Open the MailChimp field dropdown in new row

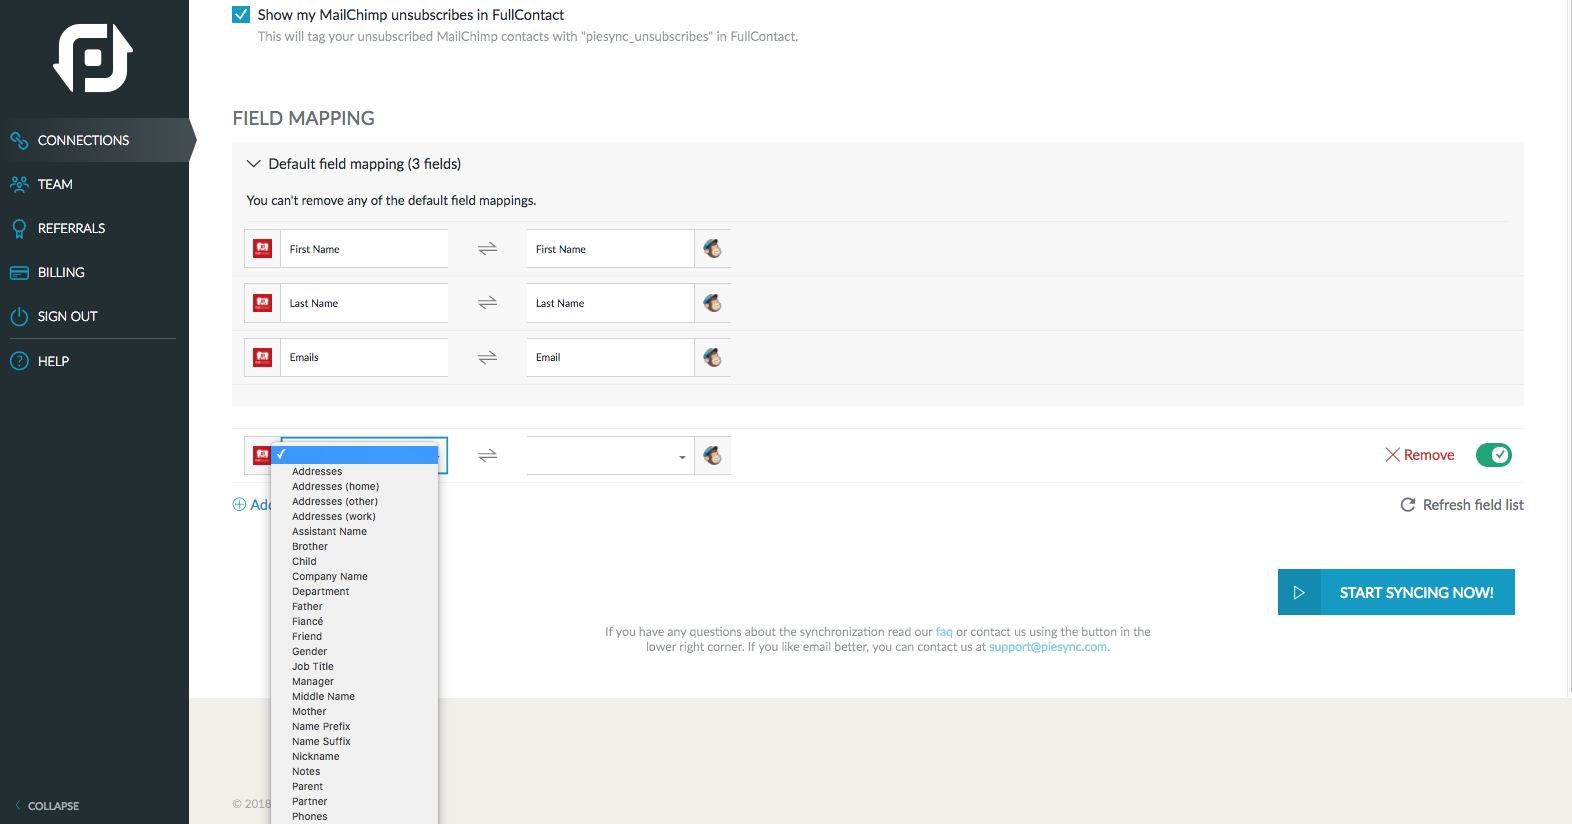pos(610,455)
